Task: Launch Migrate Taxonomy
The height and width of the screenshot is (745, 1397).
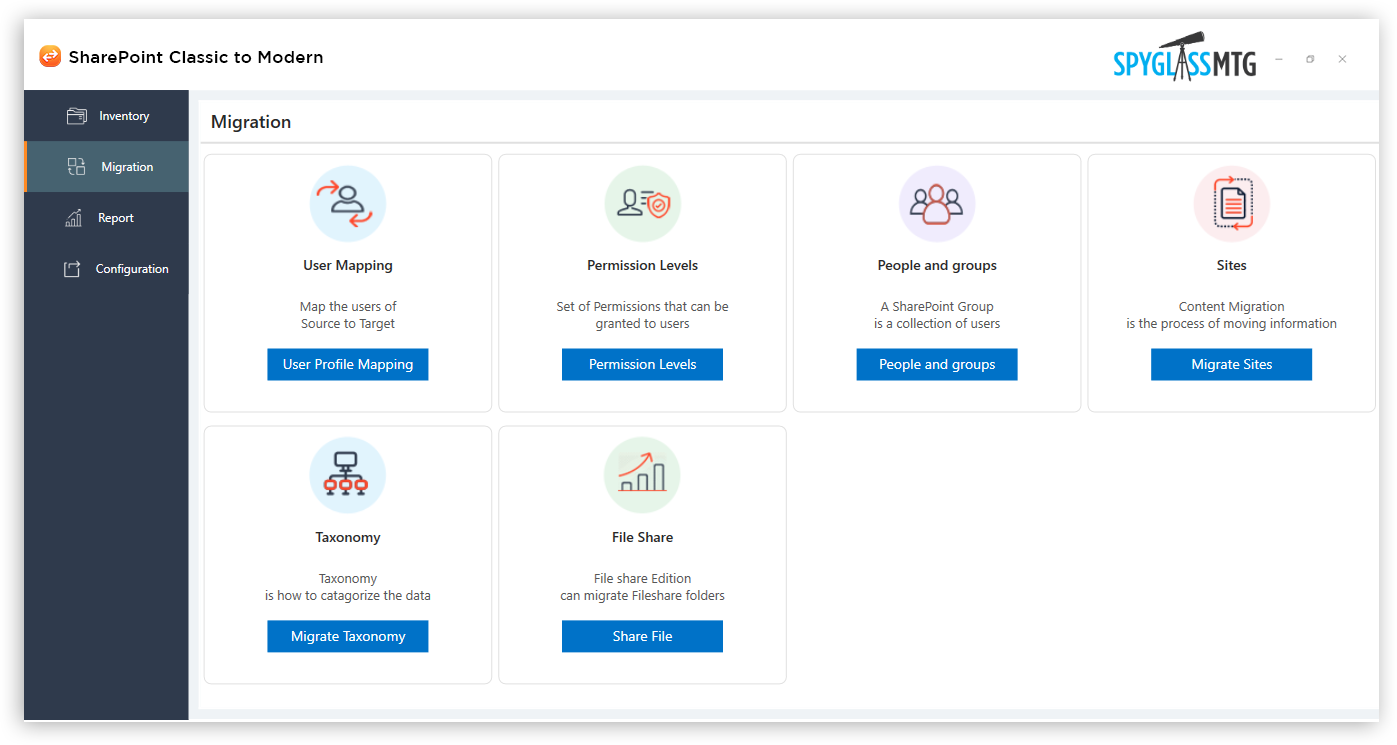Action: pos(347,637)
